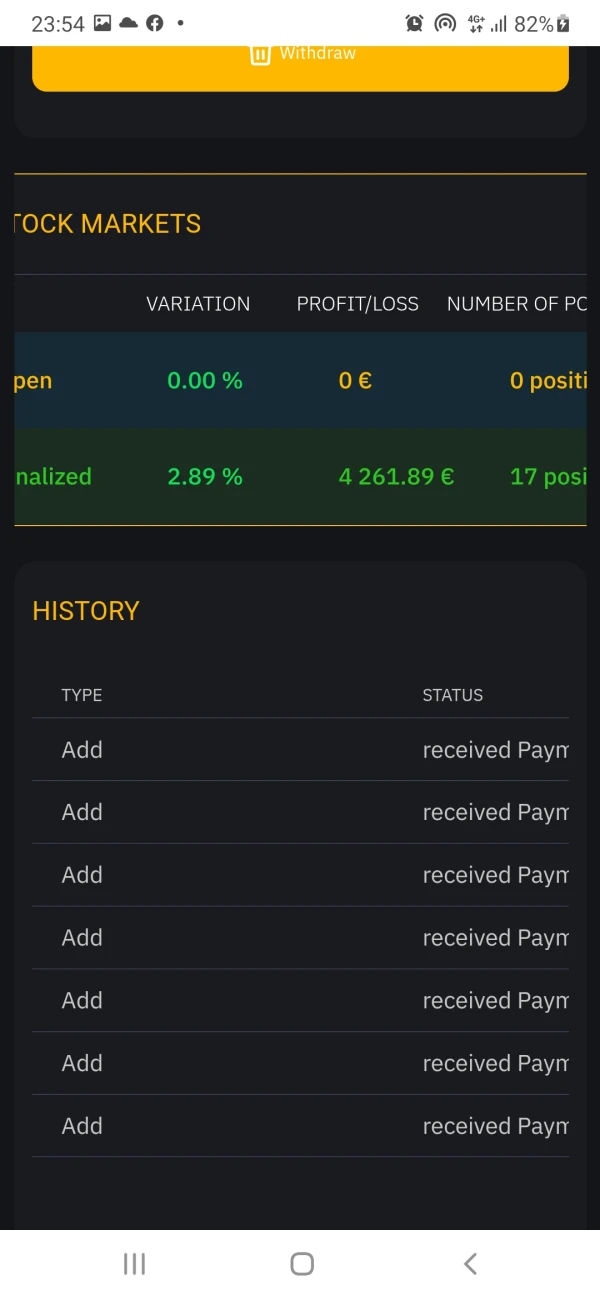Tap the alarm clock status icon
This screenshot has width=600, height=1300.
coord(414,23)
